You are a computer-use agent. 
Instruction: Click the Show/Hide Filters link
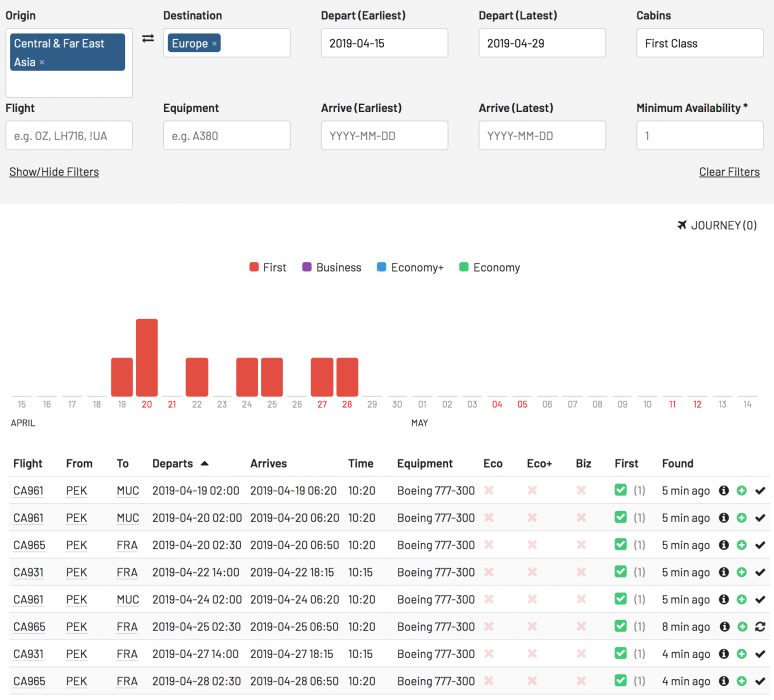pos(54,172)
